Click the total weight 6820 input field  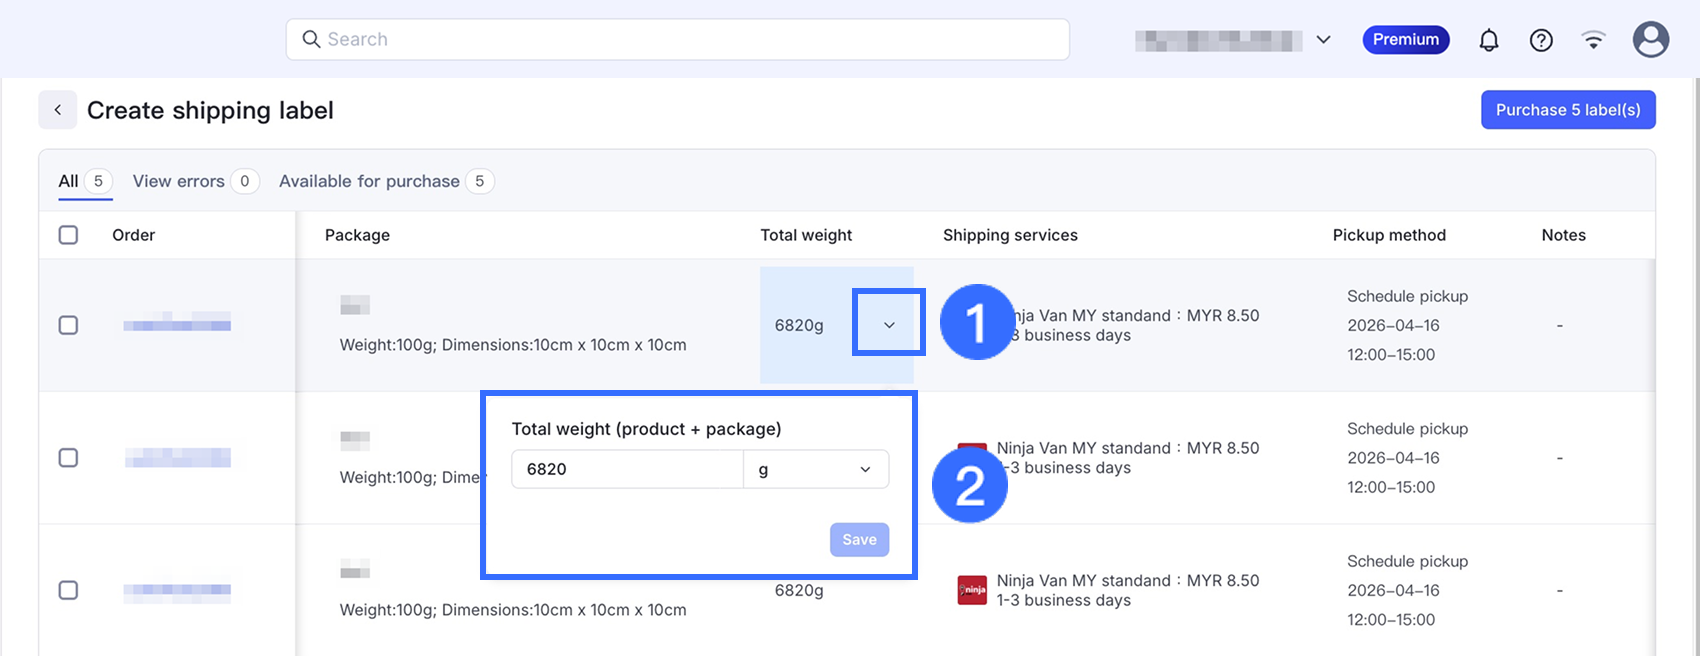click(x=627, y=469)
